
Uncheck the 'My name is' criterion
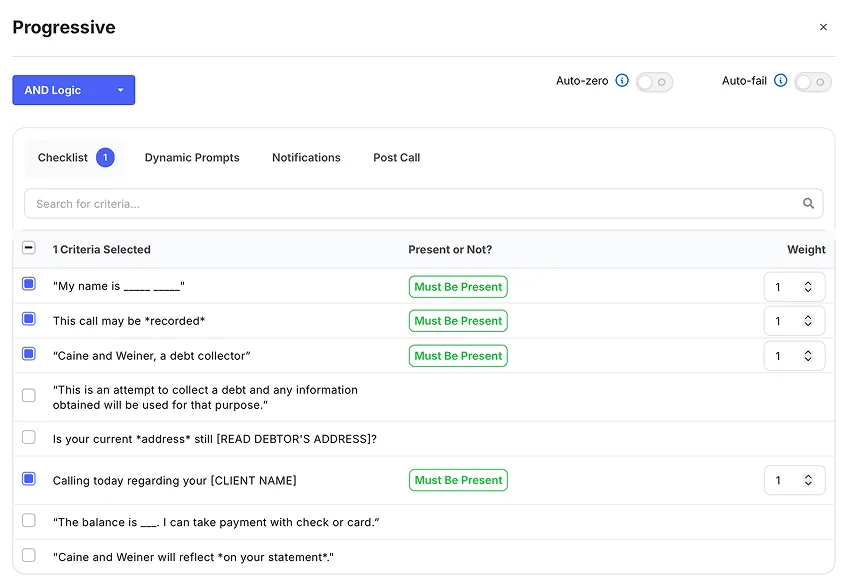pos(29,285)
